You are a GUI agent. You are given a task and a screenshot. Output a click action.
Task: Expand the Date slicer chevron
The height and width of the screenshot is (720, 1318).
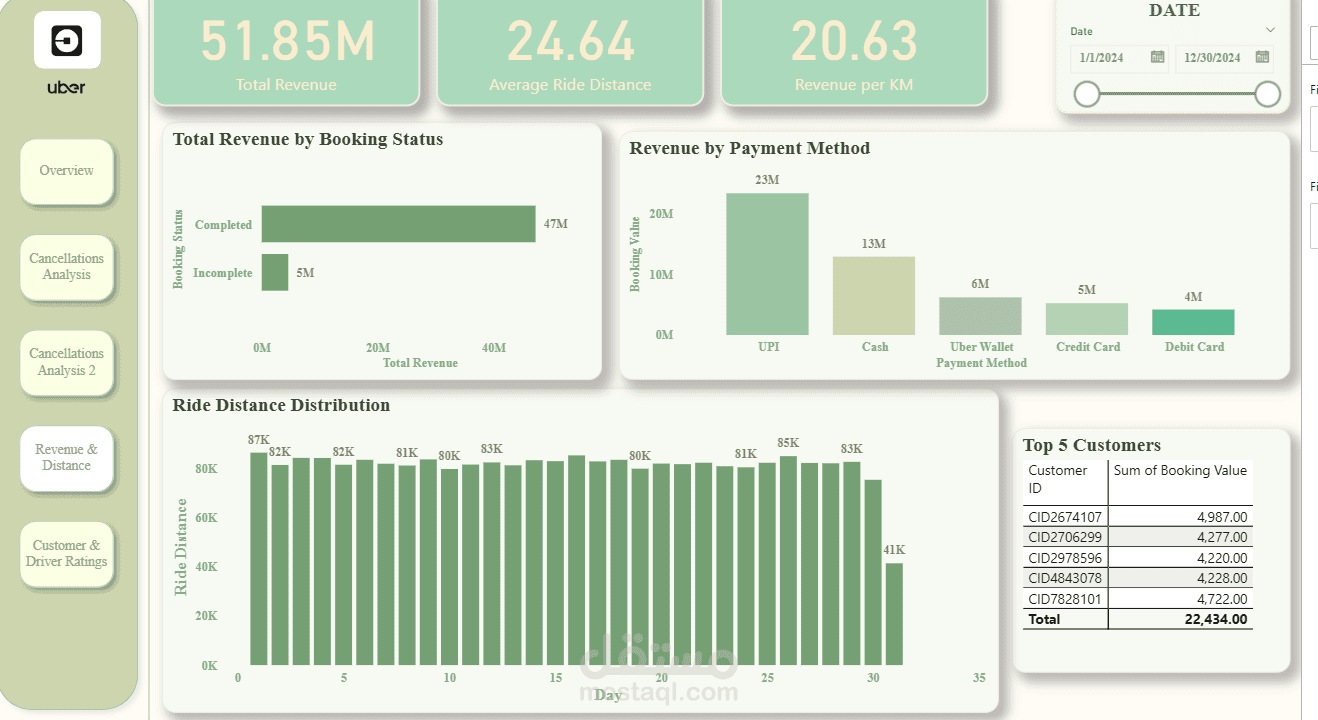1270,31
